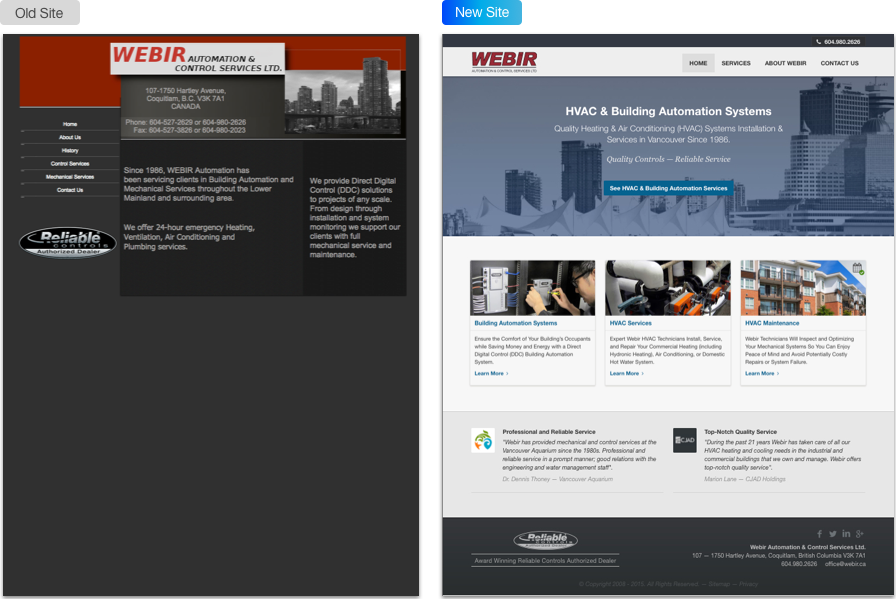Screen dimensions: 896x599
Task: Click Learn More under HVAC Maintenance
Action: pos(762,374)
